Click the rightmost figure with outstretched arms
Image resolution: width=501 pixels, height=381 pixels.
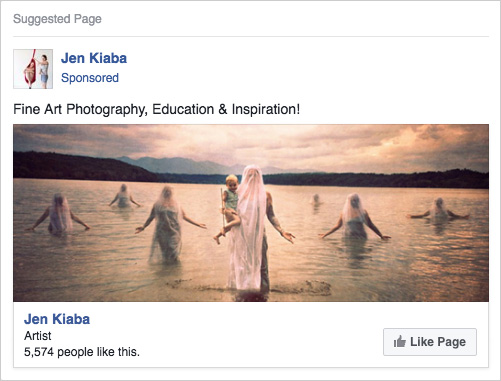click(x=439, y=210)
